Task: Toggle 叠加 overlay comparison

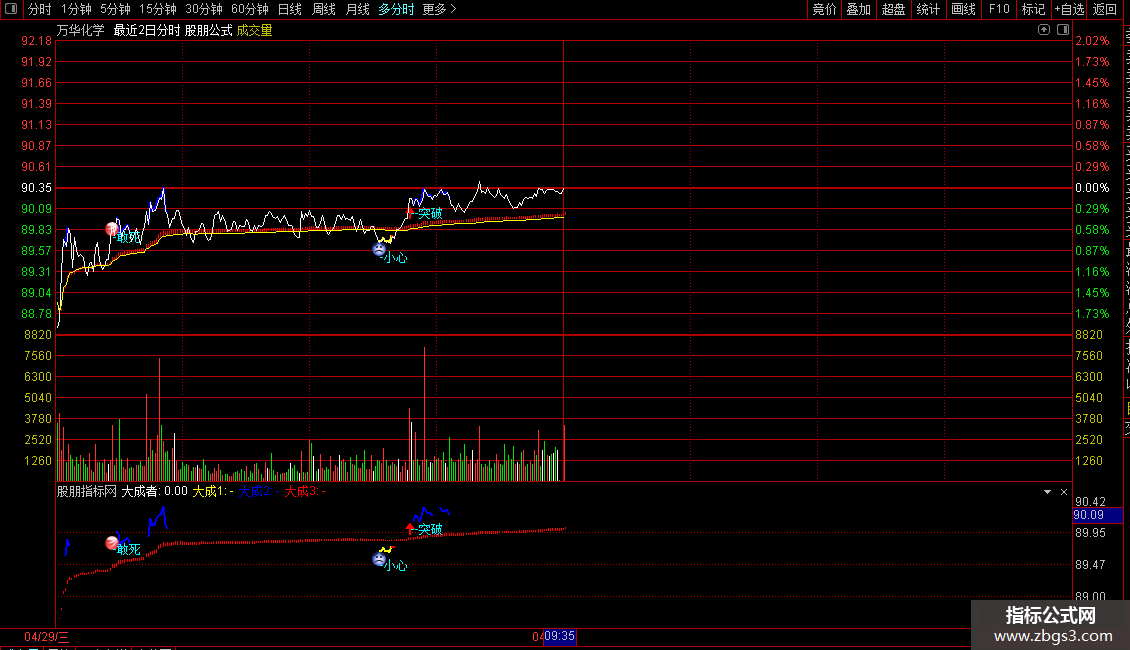Action: [858, 9]
